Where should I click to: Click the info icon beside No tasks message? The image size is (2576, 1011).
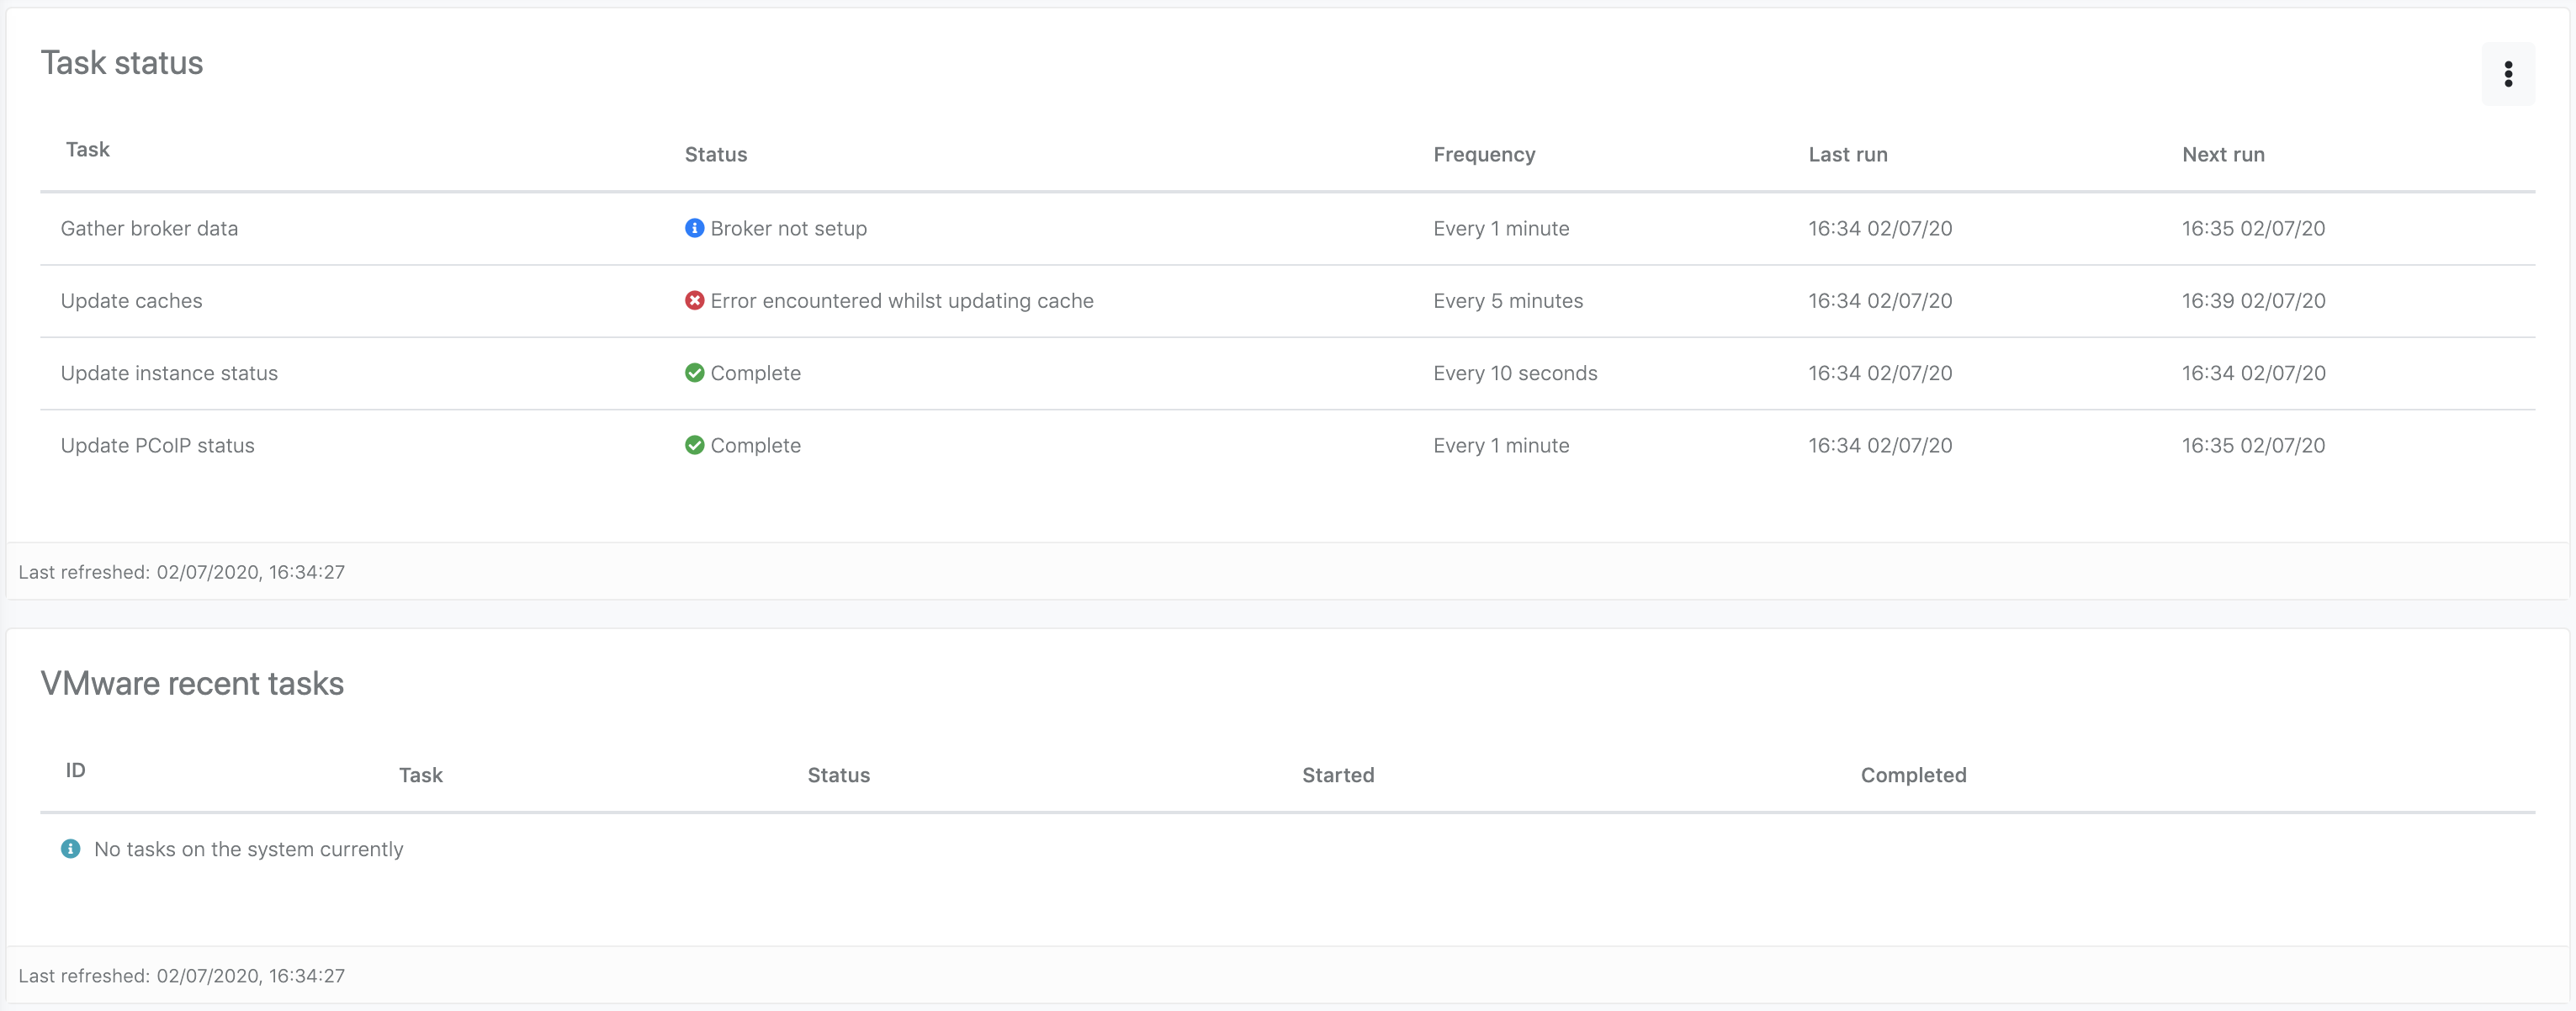coord(70,849)
